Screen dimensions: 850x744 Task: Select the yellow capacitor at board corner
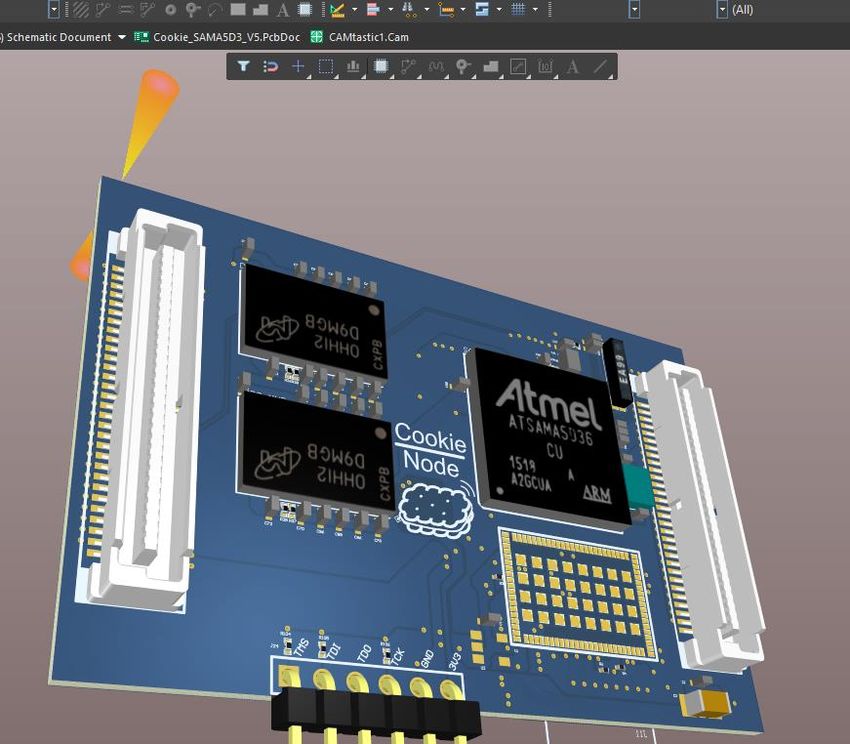(706, 703)
